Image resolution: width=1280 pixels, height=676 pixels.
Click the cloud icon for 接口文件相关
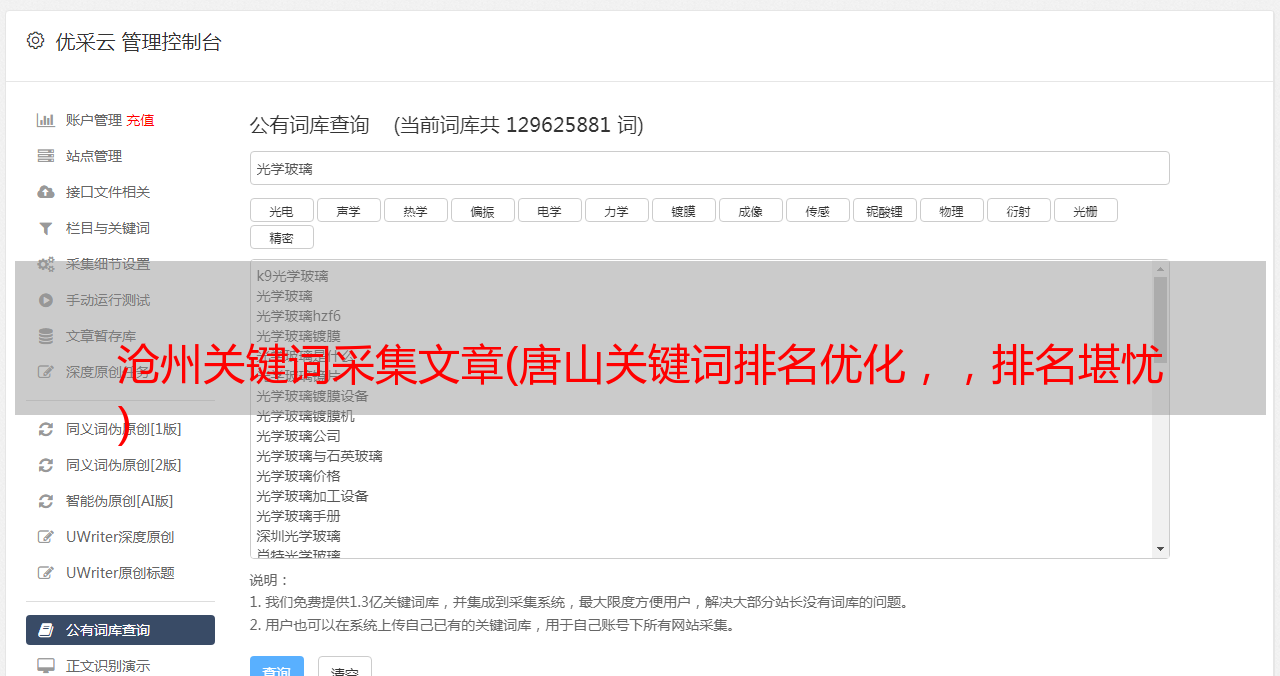point(45,192)
